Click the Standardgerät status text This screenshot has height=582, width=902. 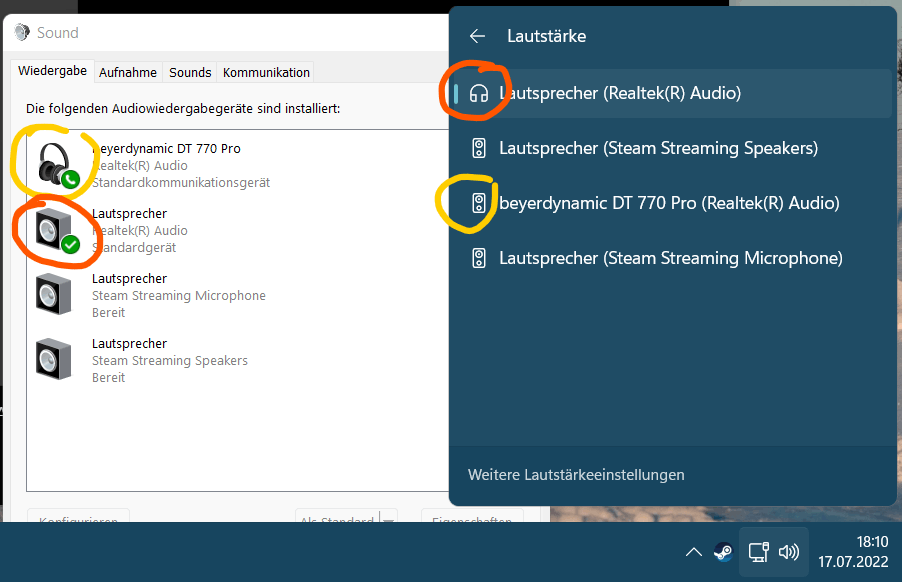[x=134, y=248]
